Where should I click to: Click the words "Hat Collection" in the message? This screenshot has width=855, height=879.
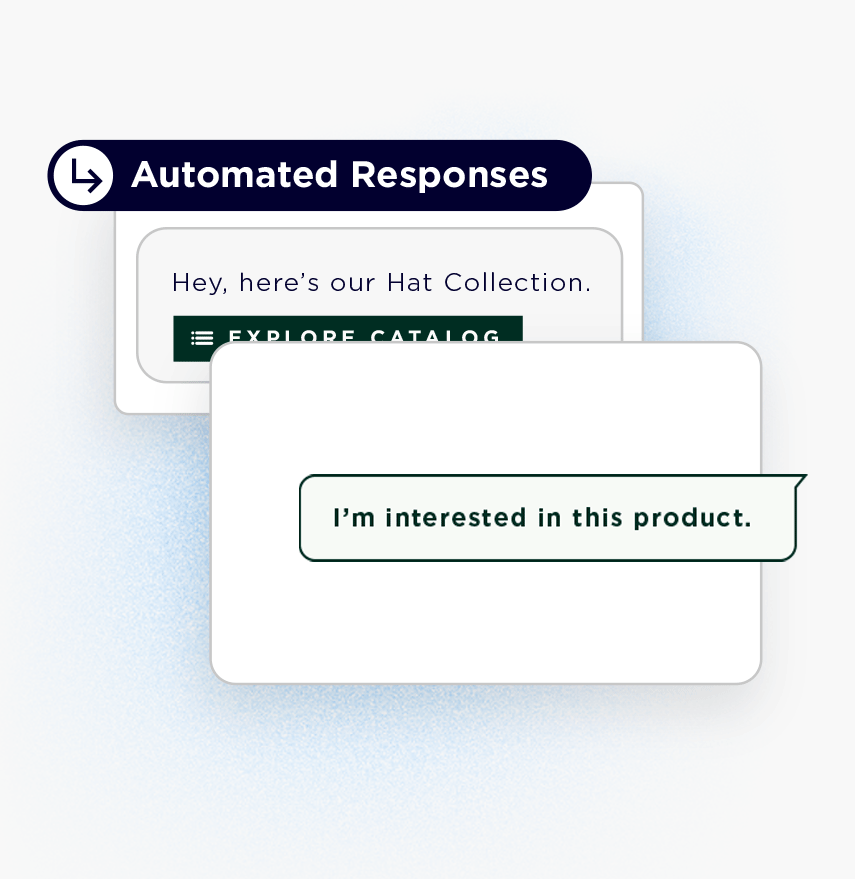pos(488,283)
